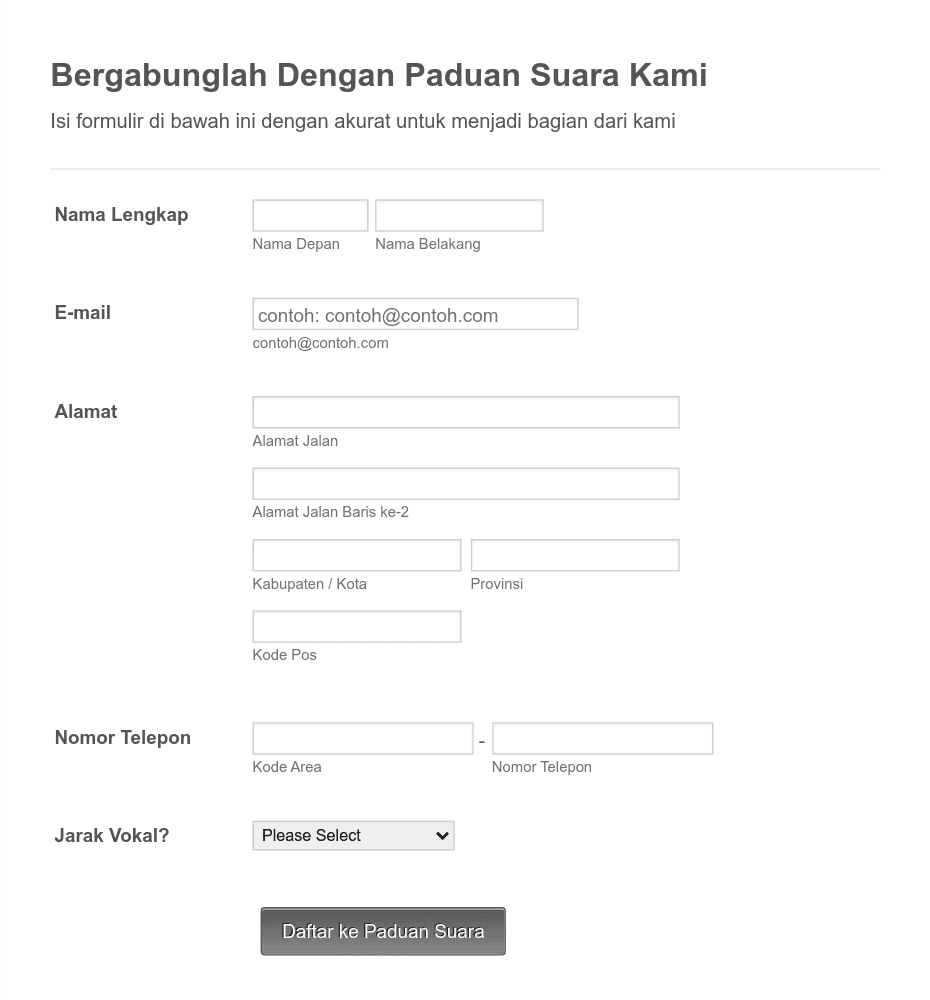Submit with Daftar ke Paduan Suara
Screen dimensions: 930x1000
[x=383, y=932]
